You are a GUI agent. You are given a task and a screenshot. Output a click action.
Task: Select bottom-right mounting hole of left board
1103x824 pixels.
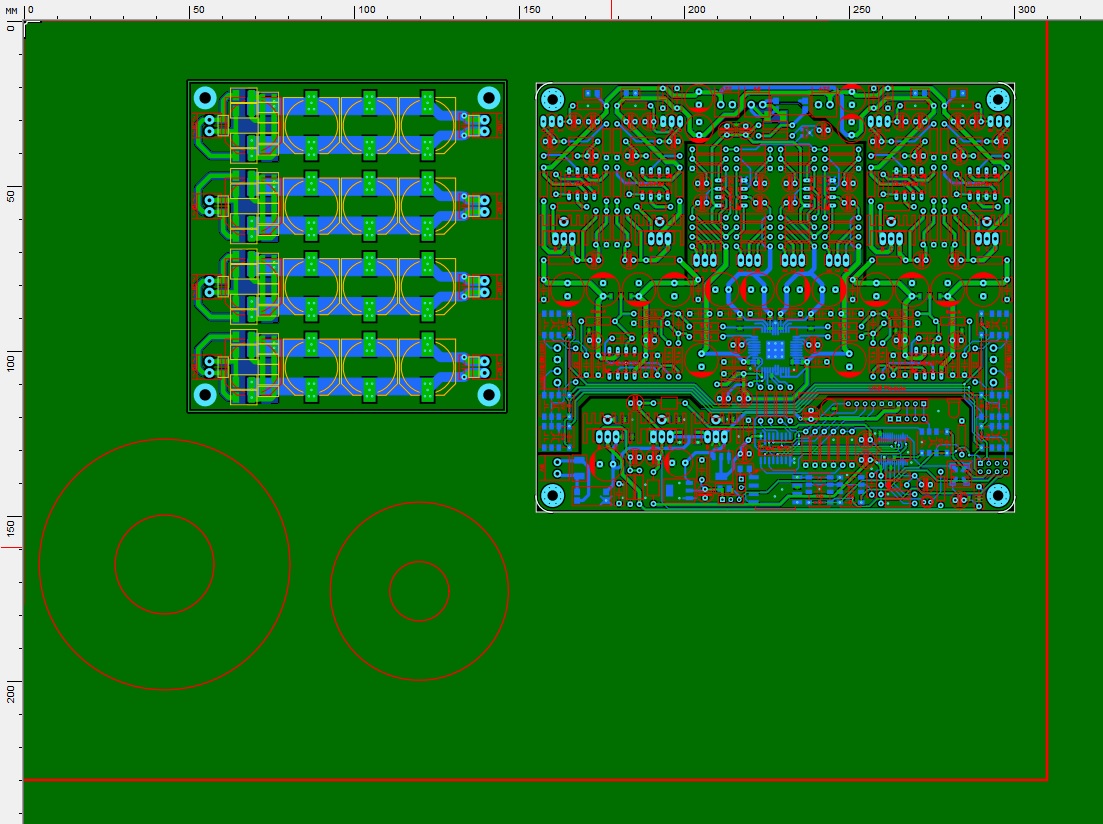489,395
